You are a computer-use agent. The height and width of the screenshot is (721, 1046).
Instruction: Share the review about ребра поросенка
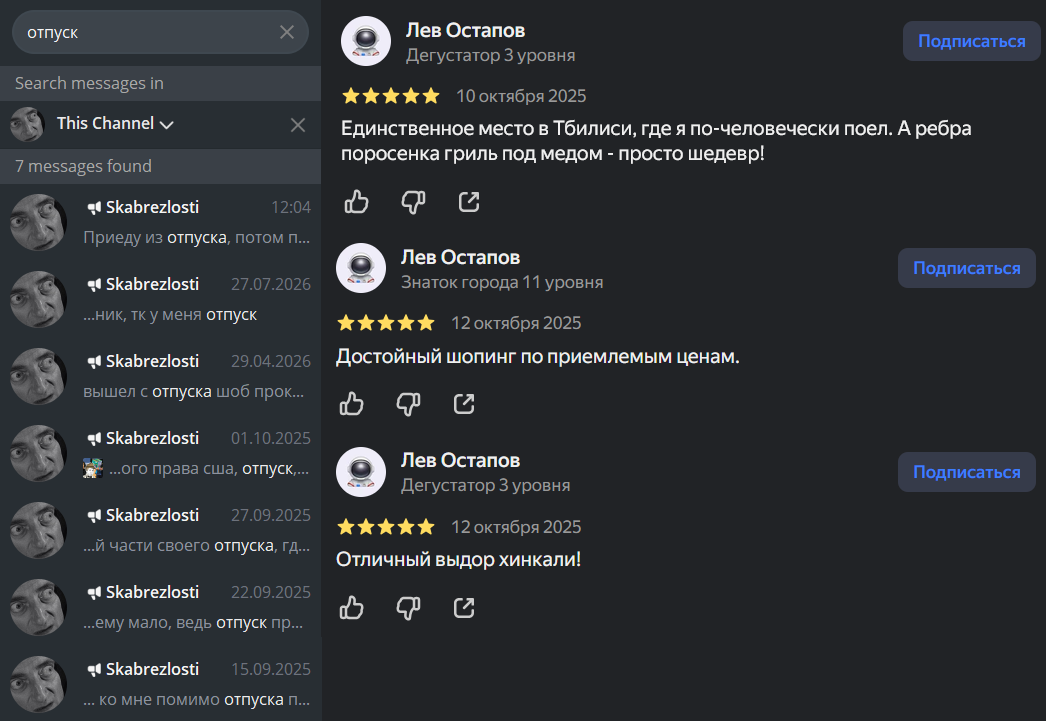coord(469,201)
